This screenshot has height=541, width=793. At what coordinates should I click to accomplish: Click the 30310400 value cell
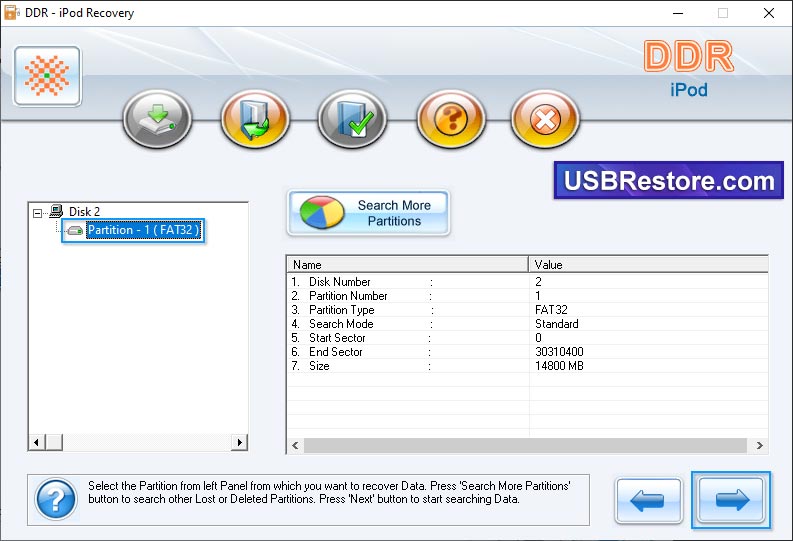click(559, 352)
